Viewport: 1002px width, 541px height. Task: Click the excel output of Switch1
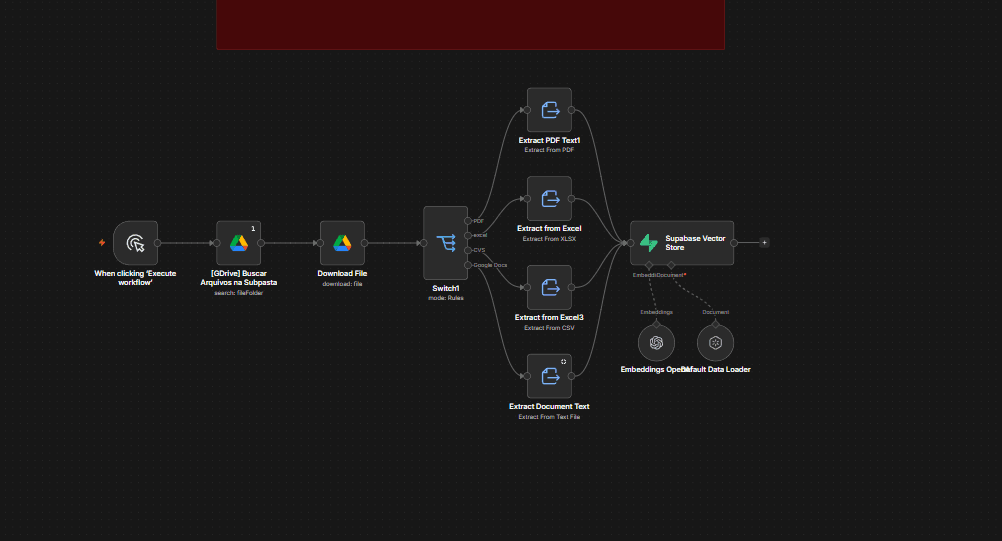pyautogui.click(x=468, y=236)
